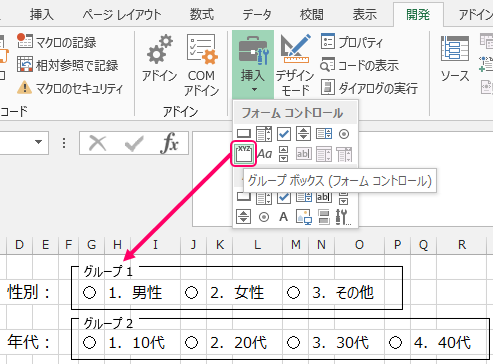493x364 pixels.
Task: Select ActiveX Image control icon
Action: pyautogui.click(x=304, y=217)
